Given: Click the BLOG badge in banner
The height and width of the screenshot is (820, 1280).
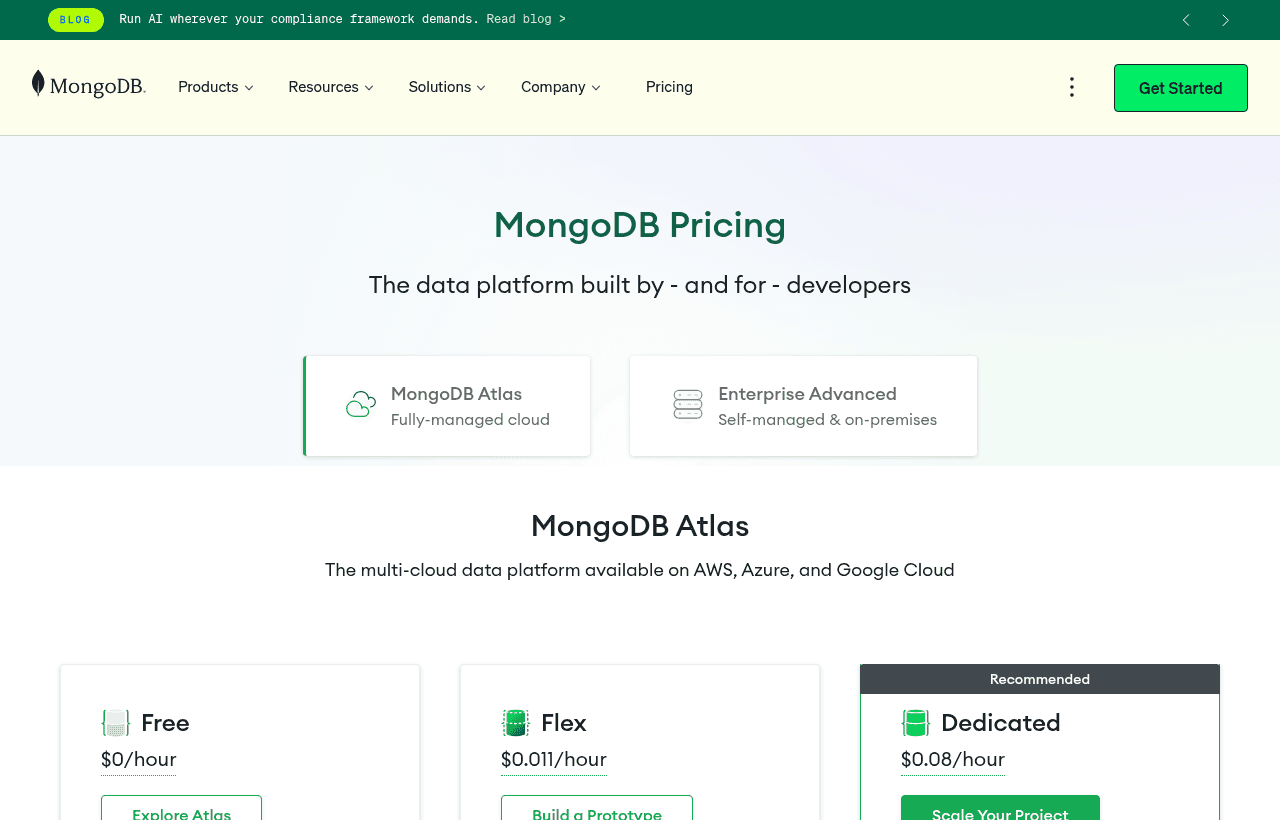Looking at the screenshot, I should click(x=76, y=20).
